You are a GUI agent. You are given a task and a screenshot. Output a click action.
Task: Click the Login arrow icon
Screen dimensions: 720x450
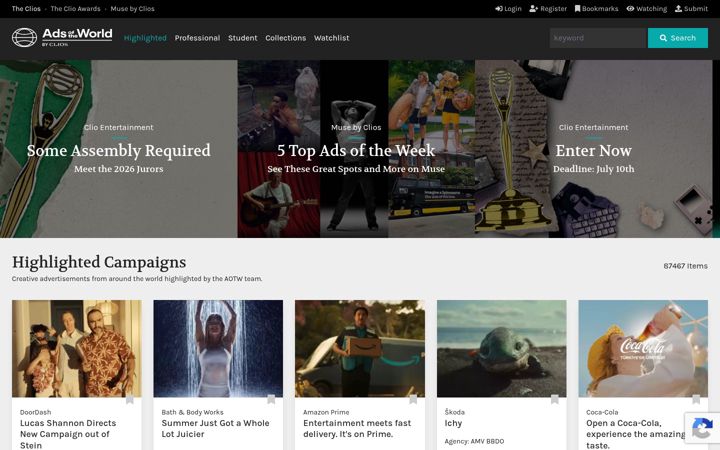[x=499, y=9]
